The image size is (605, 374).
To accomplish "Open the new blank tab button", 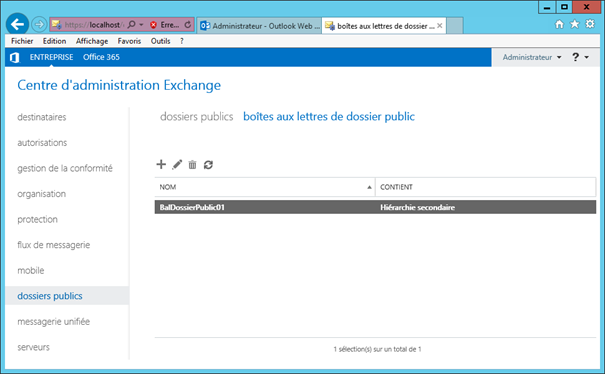I will click(x=455, y=26).
